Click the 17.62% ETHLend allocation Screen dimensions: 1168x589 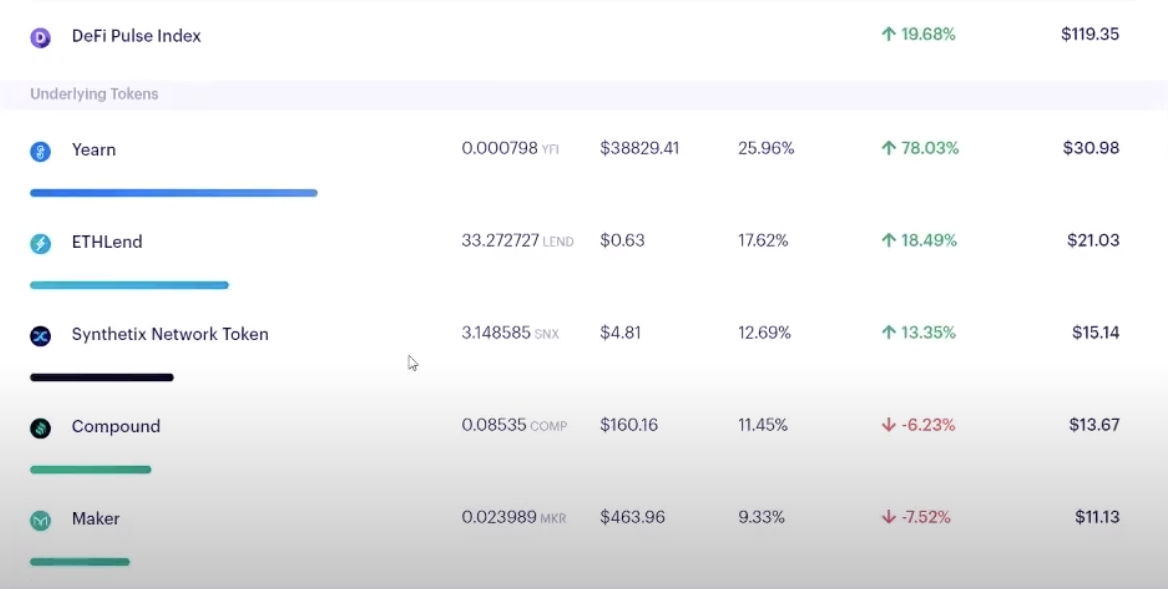click(x=764, y=241)
